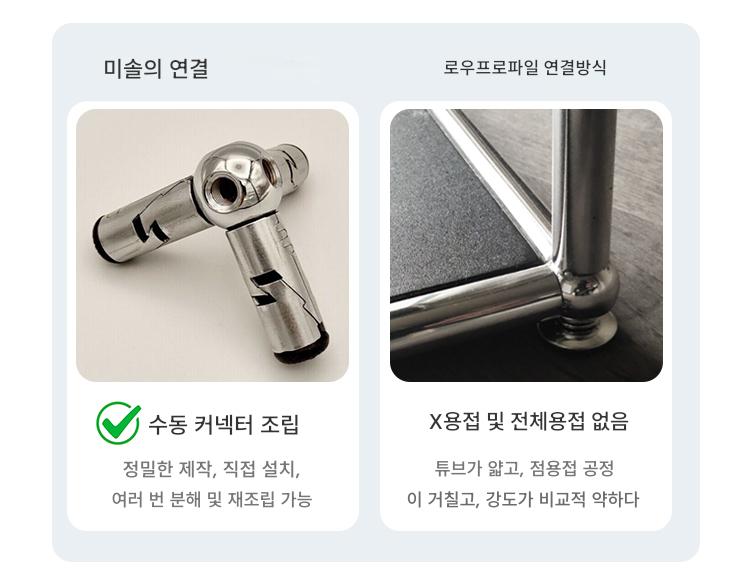Click the line '튜브가 얇고, 점용접 공정'
Screen dimensions: 750x585
tap(524, 468)
